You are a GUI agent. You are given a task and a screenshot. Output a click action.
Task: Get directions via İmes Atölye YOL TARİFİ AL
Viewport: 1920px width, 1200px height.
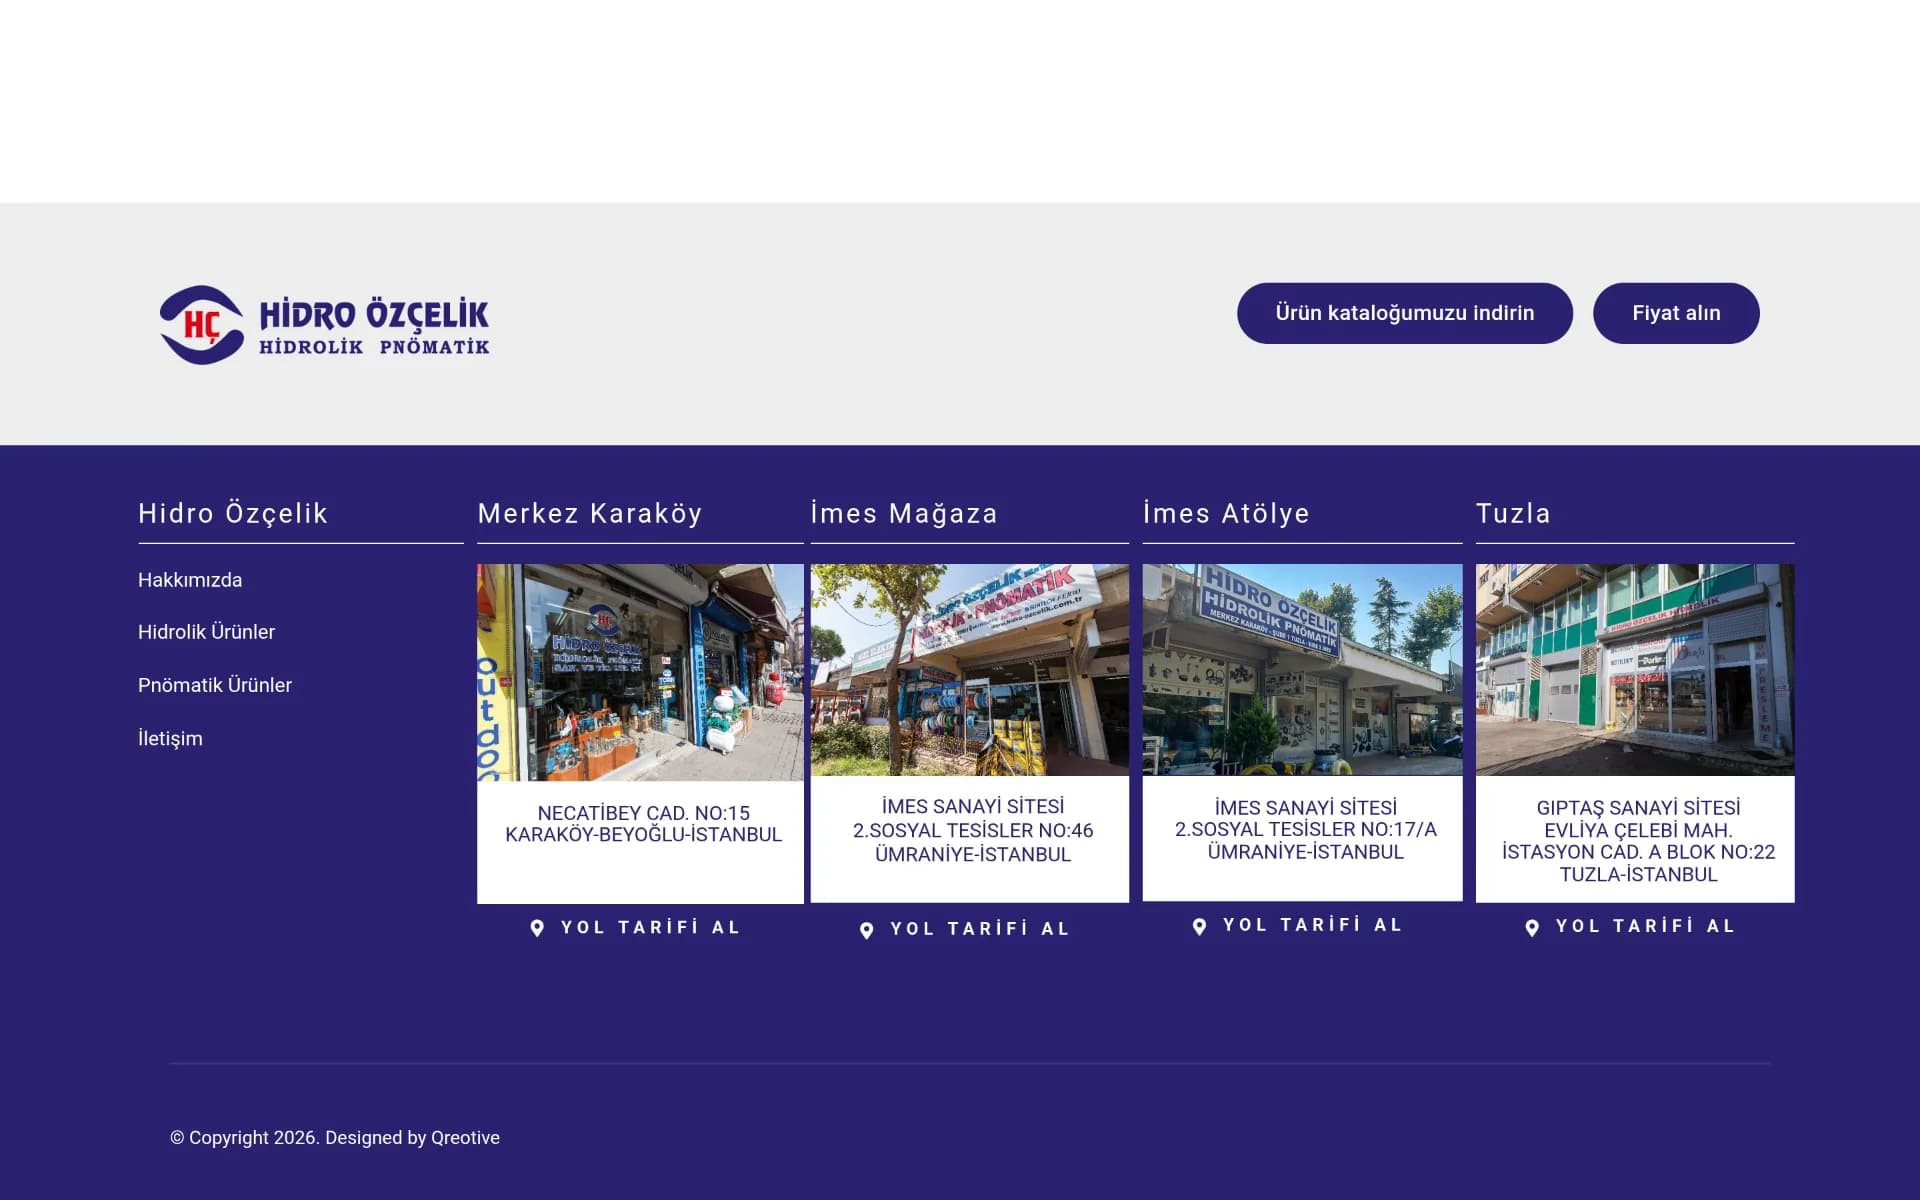pyautogui.click(x=1312, y=925)
